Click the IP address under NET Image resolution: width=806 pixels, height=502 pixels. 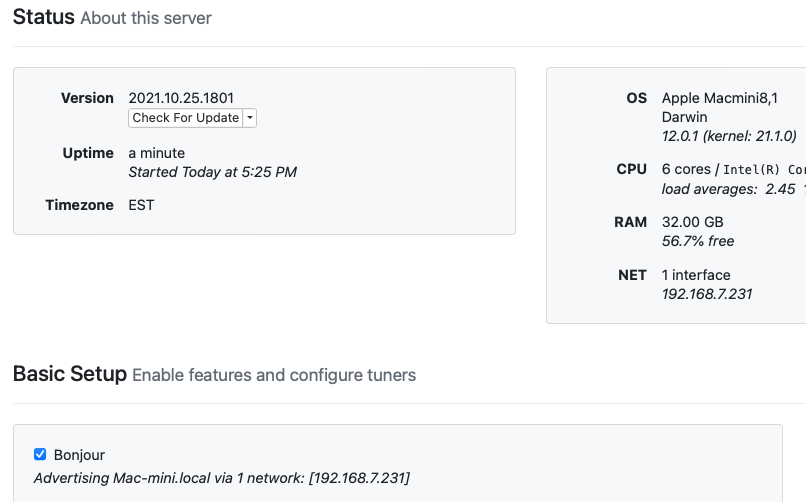point(707,294)
